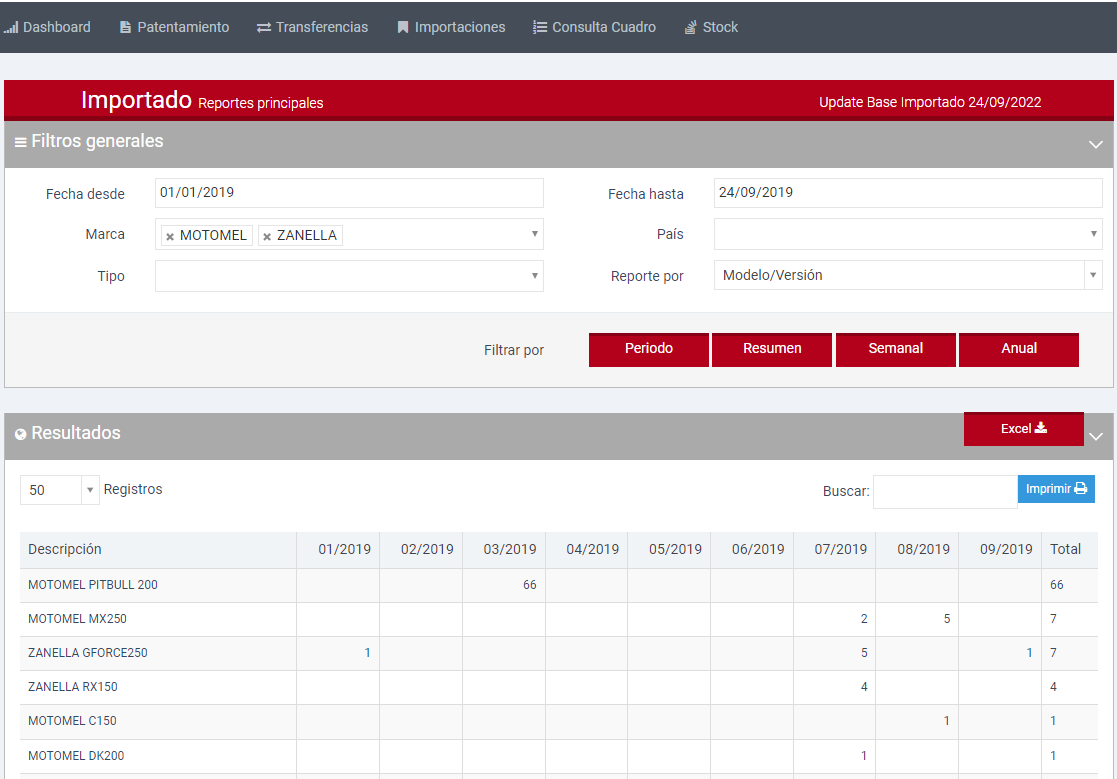The height and width of the screenshot is (779, 1117).
Task: Click the Anual filter button
Action: 1018,349
